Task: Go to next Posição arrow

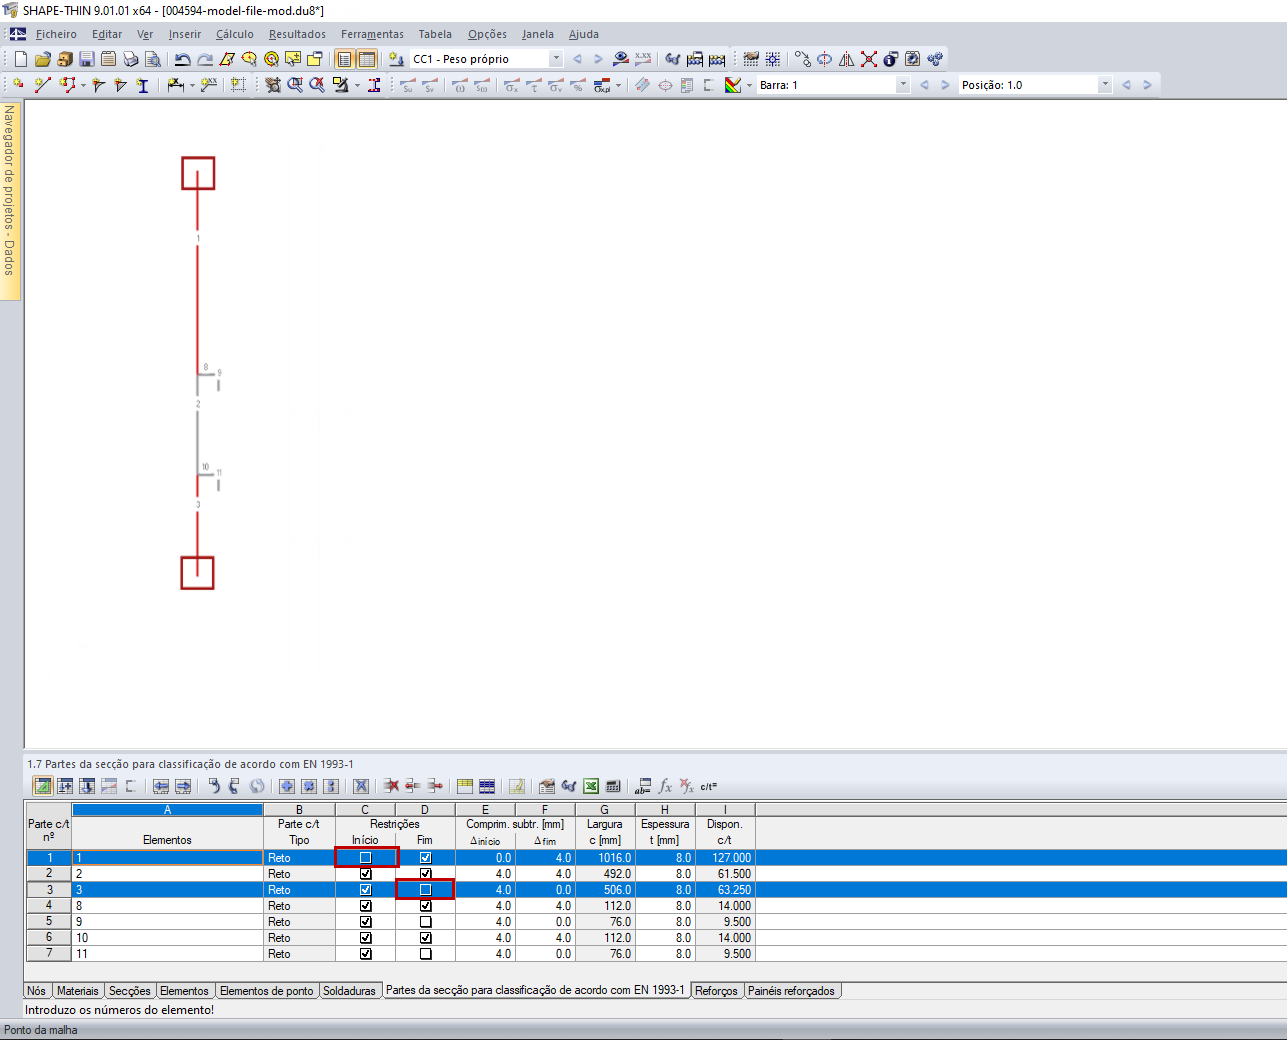Action: [x=1147, y=85]
